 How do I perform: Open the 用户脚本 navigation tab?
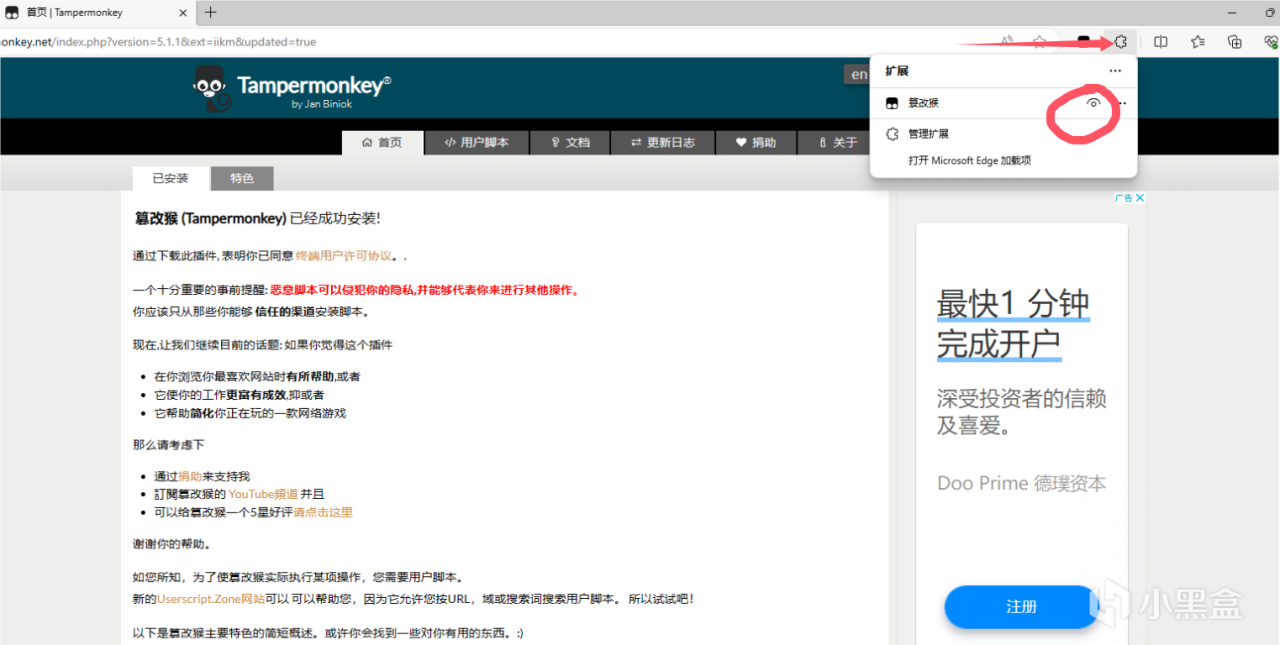coord(477,142)
